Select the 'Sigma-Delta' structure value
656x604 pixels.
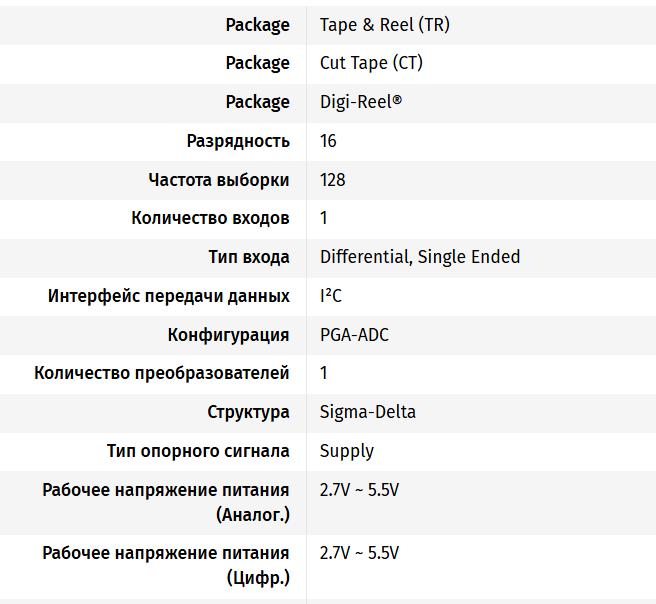(x=368, y=412)
